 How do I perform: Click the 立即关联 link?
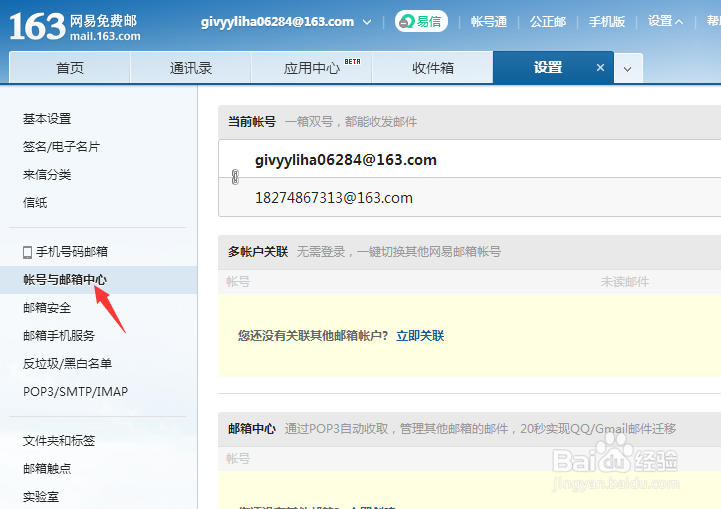coord(420,336)
